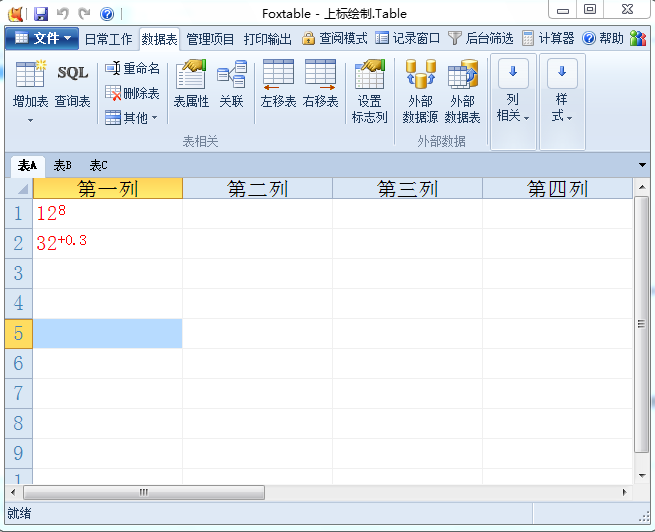Click the 第三列 column header

[407, 188]
